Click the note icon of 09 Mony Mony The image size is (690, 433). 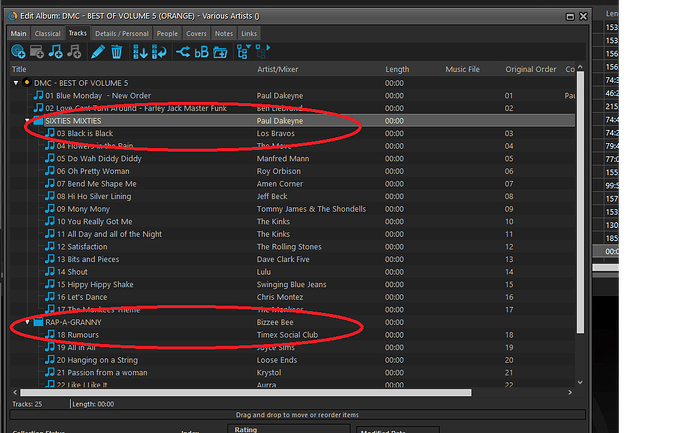(x=50, y=209)
